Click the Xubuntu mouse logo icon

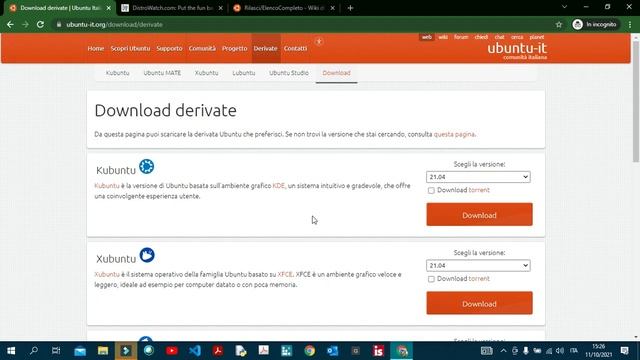(x=147, y=255)
